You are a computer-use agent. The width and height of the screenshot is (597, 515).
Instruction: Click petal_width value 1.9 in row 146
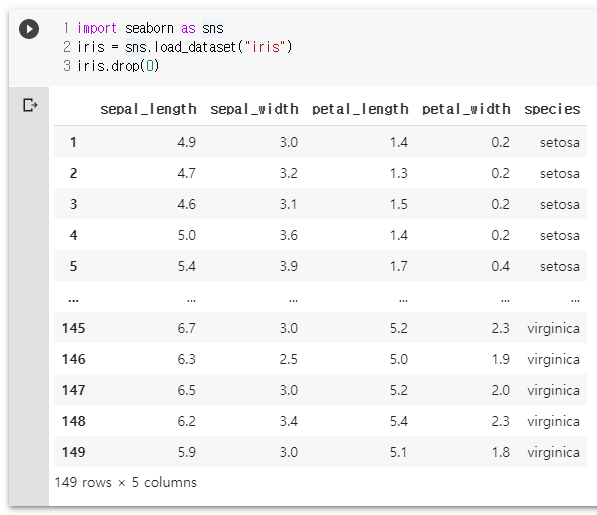coord(500,359)
